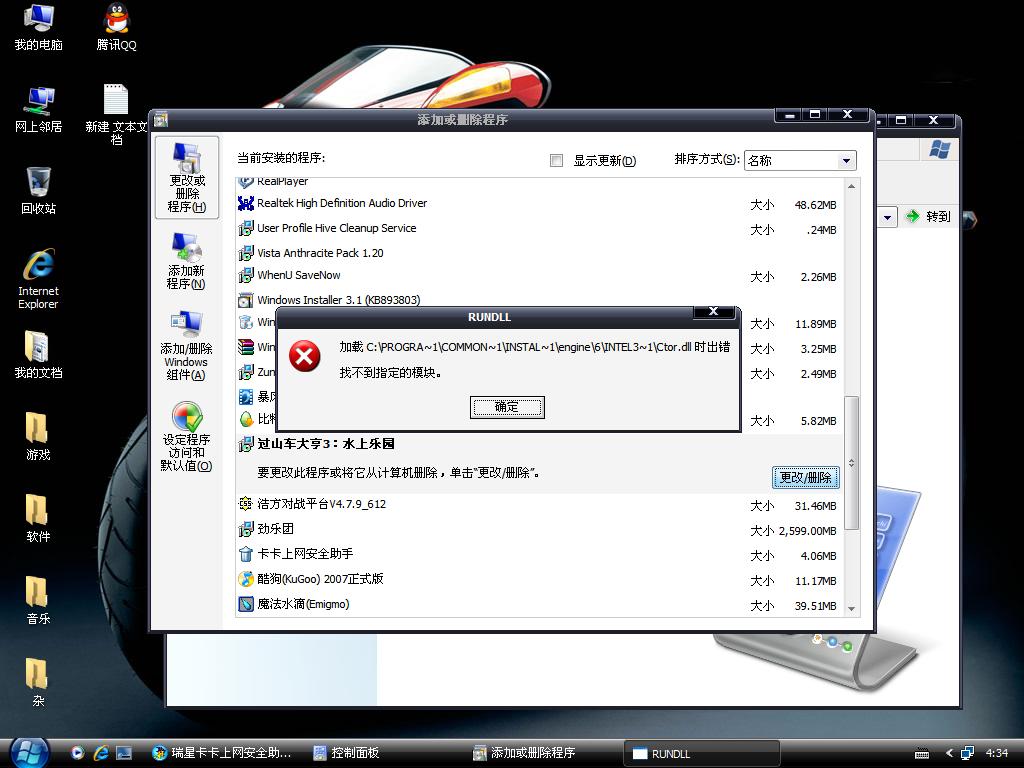Image resolution: width=1024 pixels, height=768 pixels.
Task: Open 游戏 desktop folder
Action: tap(38, 436)
